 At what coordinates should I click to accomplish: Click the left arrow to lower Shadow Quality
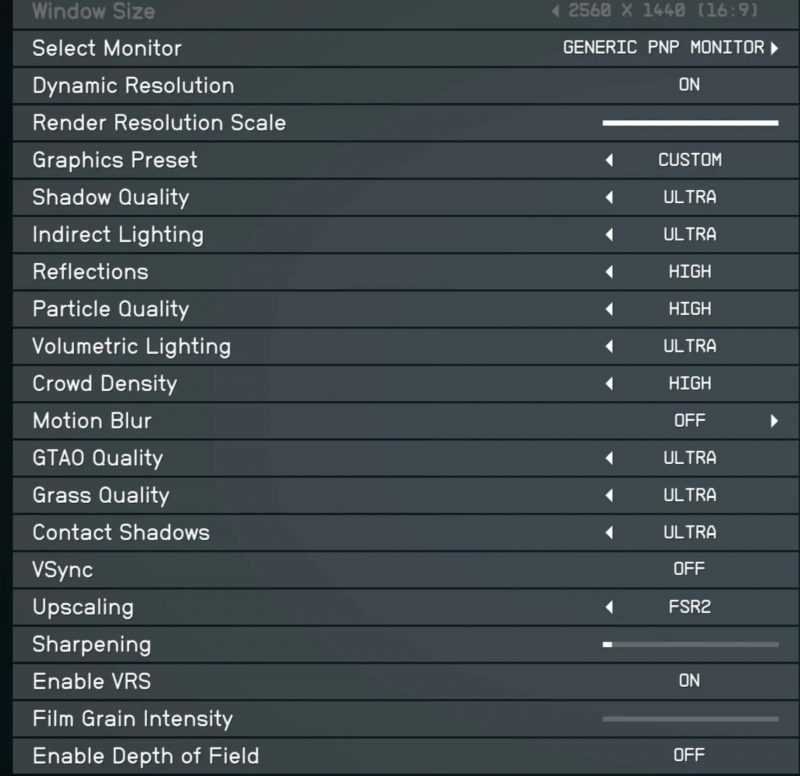pyautogui.click(x=608, y=197)
